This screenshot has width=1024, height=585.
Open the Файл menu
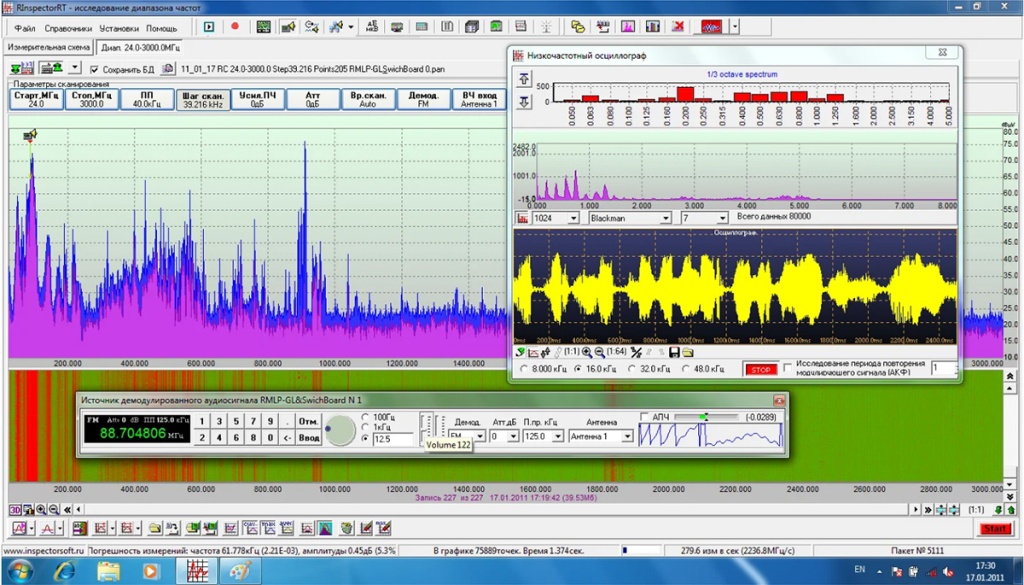25,28
